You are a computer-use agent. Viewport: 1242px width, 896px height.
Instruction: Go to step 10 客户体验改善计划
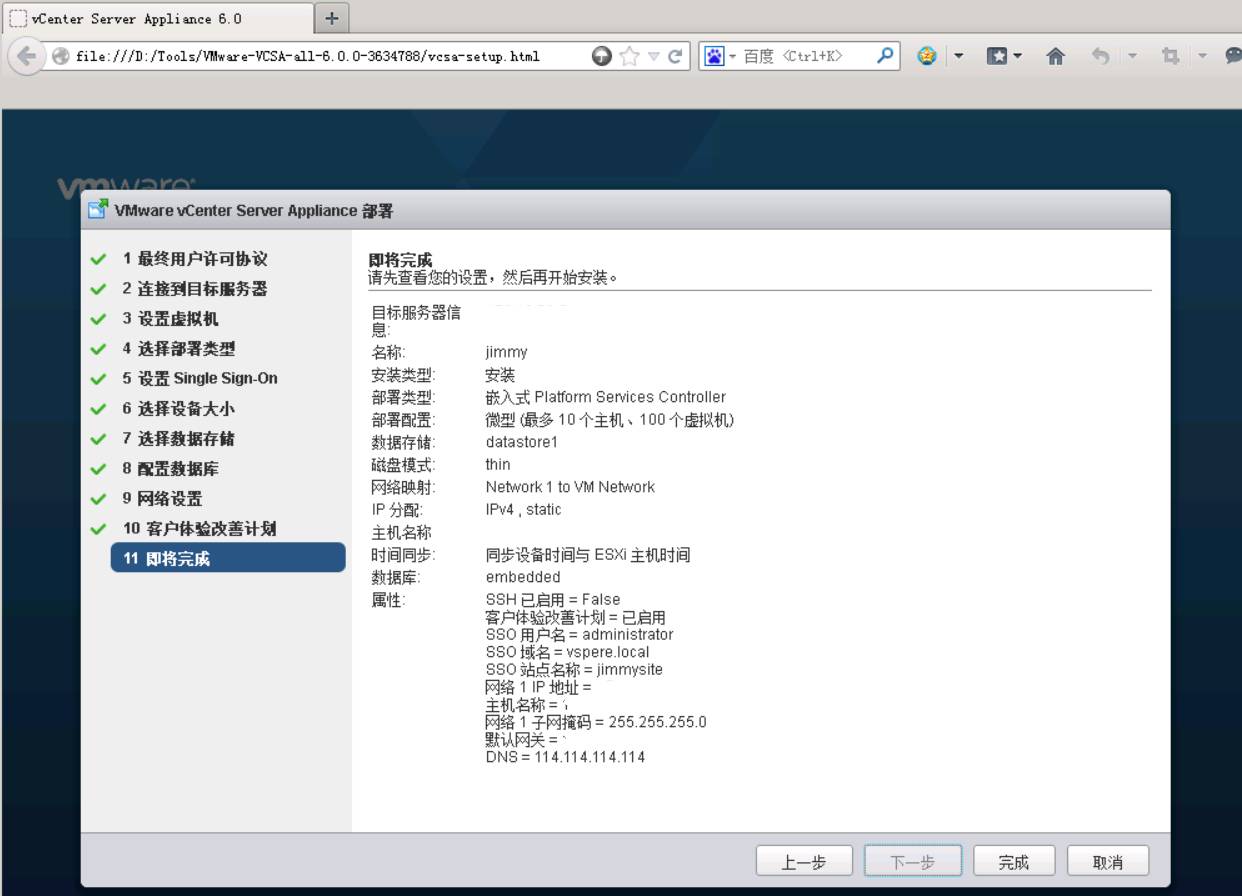coord(199,529)
